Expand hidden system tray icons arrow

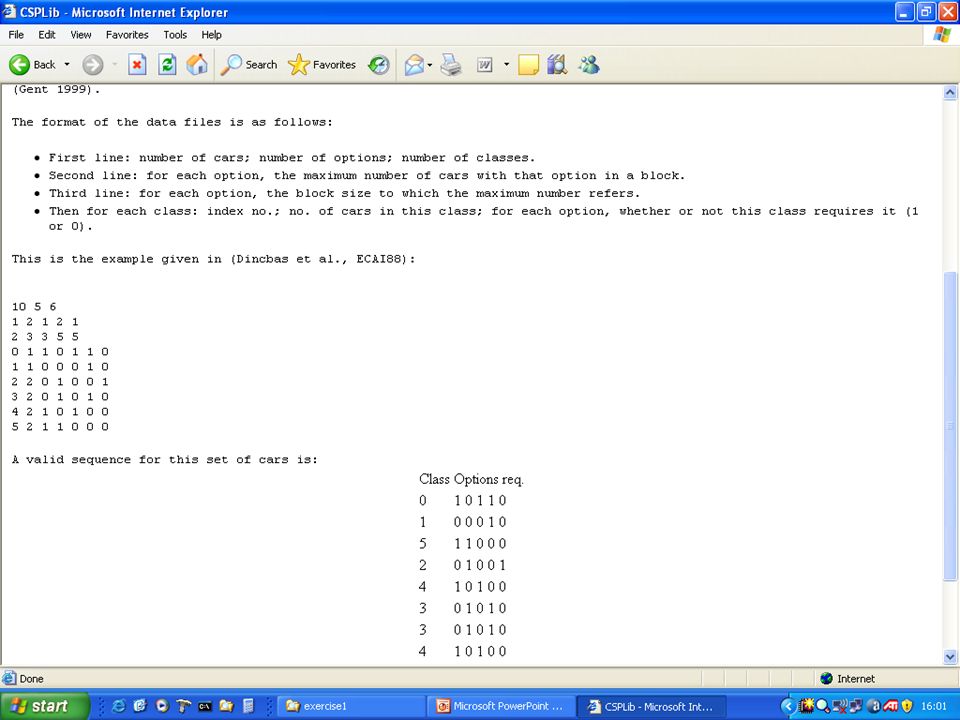(789, 706)
